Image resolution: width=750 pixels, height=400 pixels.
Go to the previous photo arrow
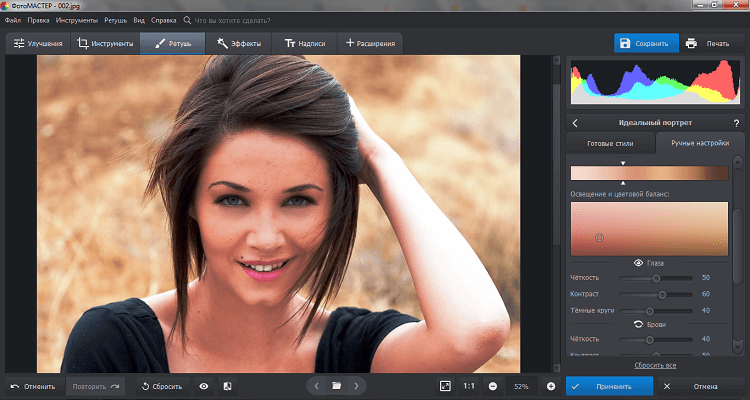(x=317, y=385)
